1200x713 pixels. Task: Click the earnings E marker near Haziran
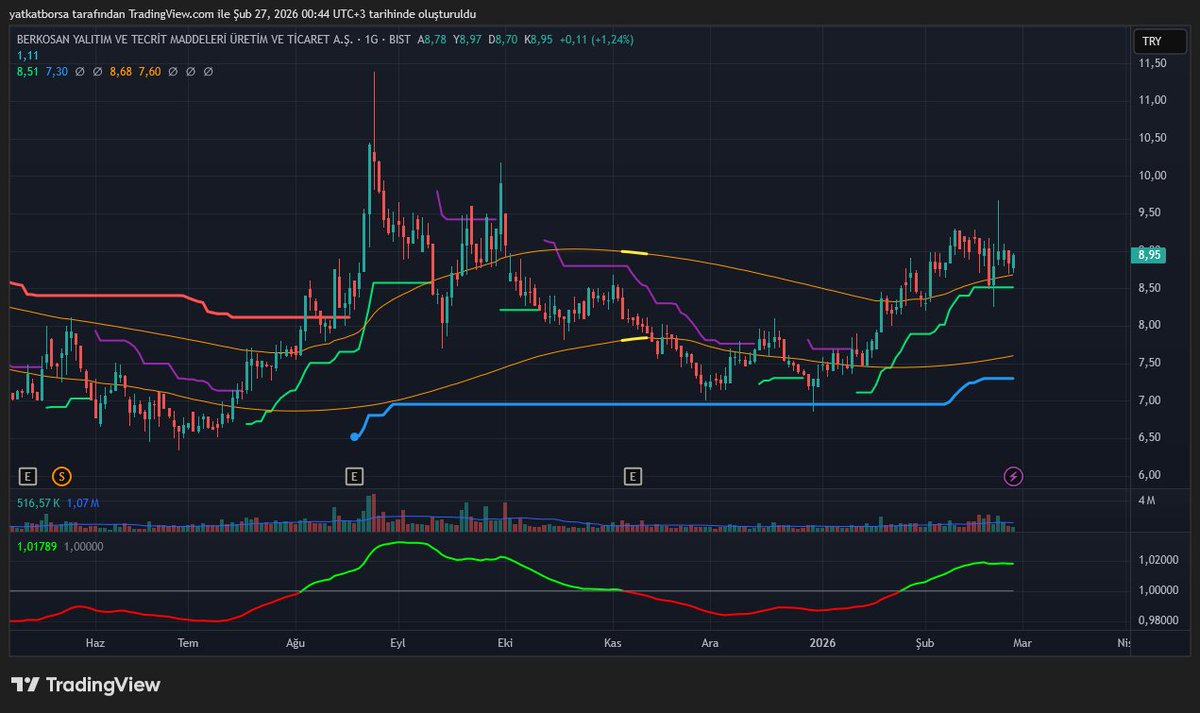(x=28, y=476)
